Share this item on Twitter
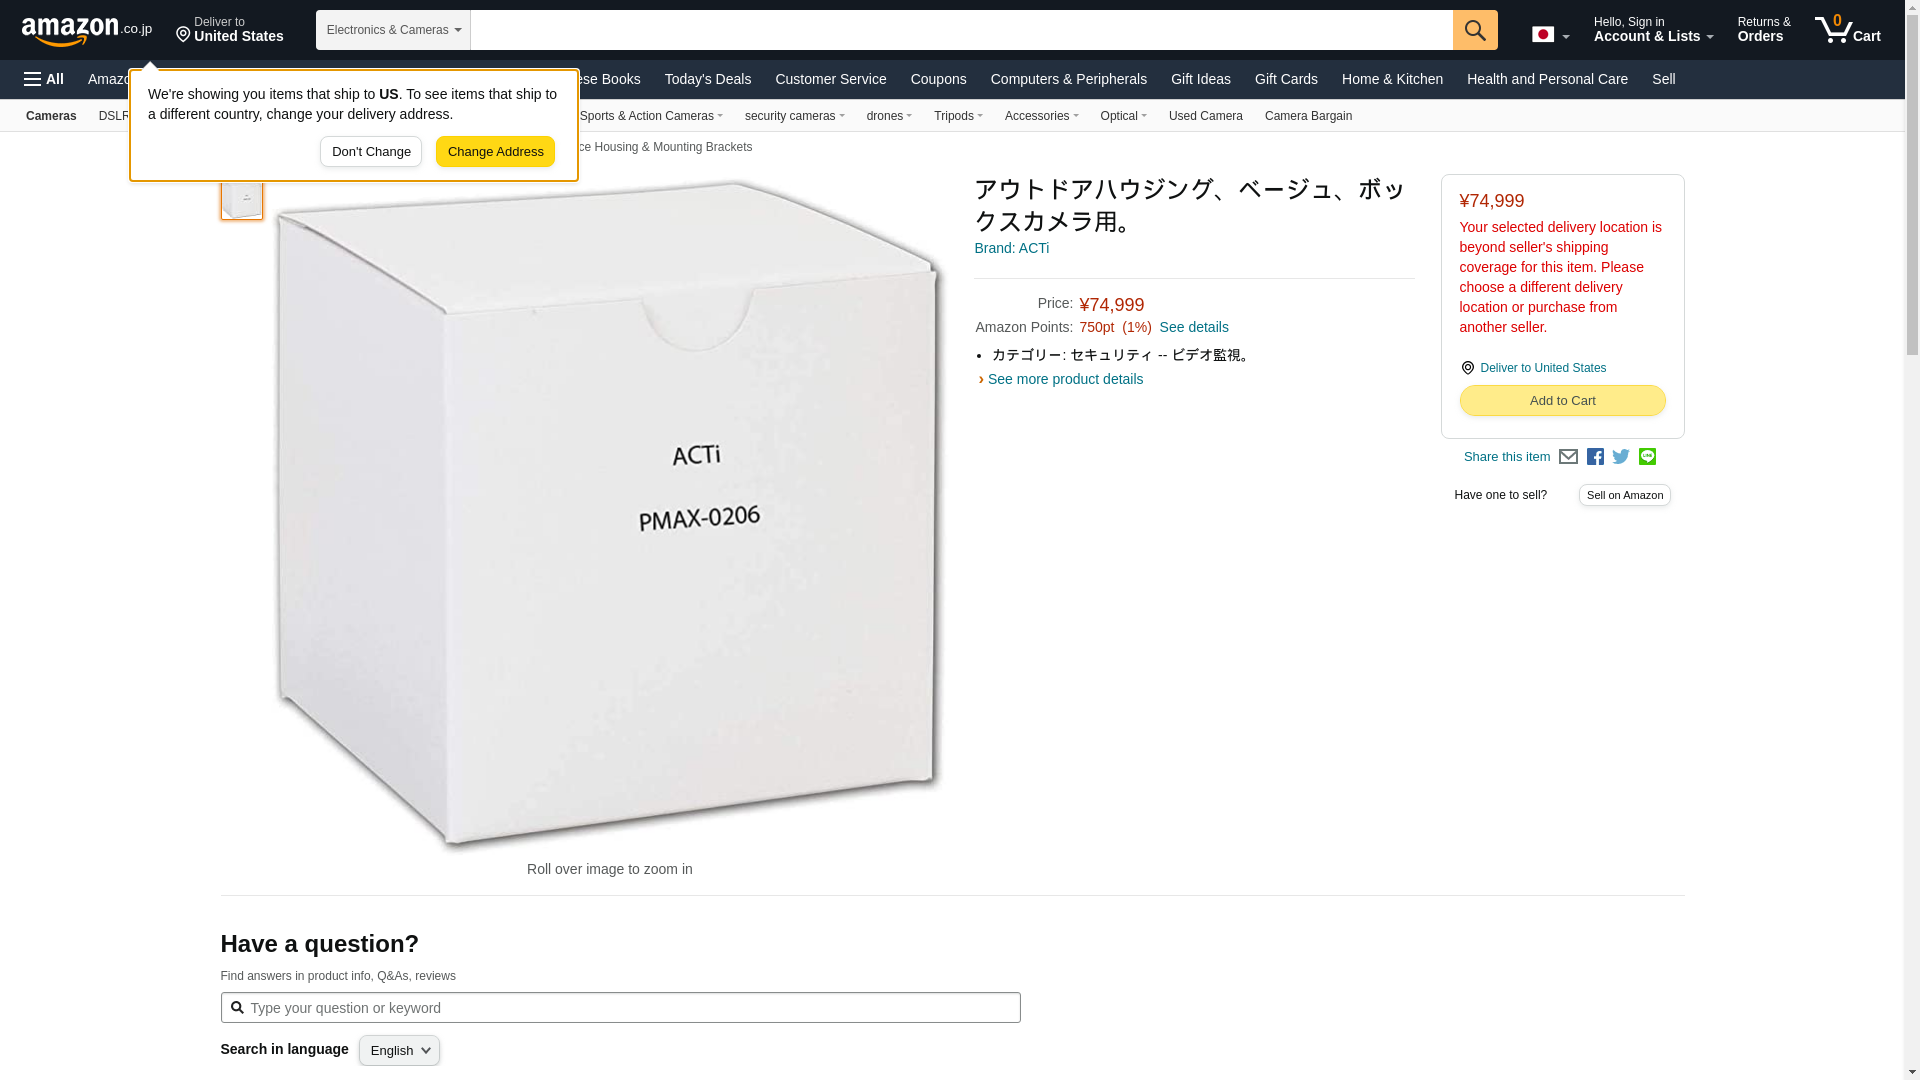Screen dimensions: 1920x1080 click(x=1621, y=457)
